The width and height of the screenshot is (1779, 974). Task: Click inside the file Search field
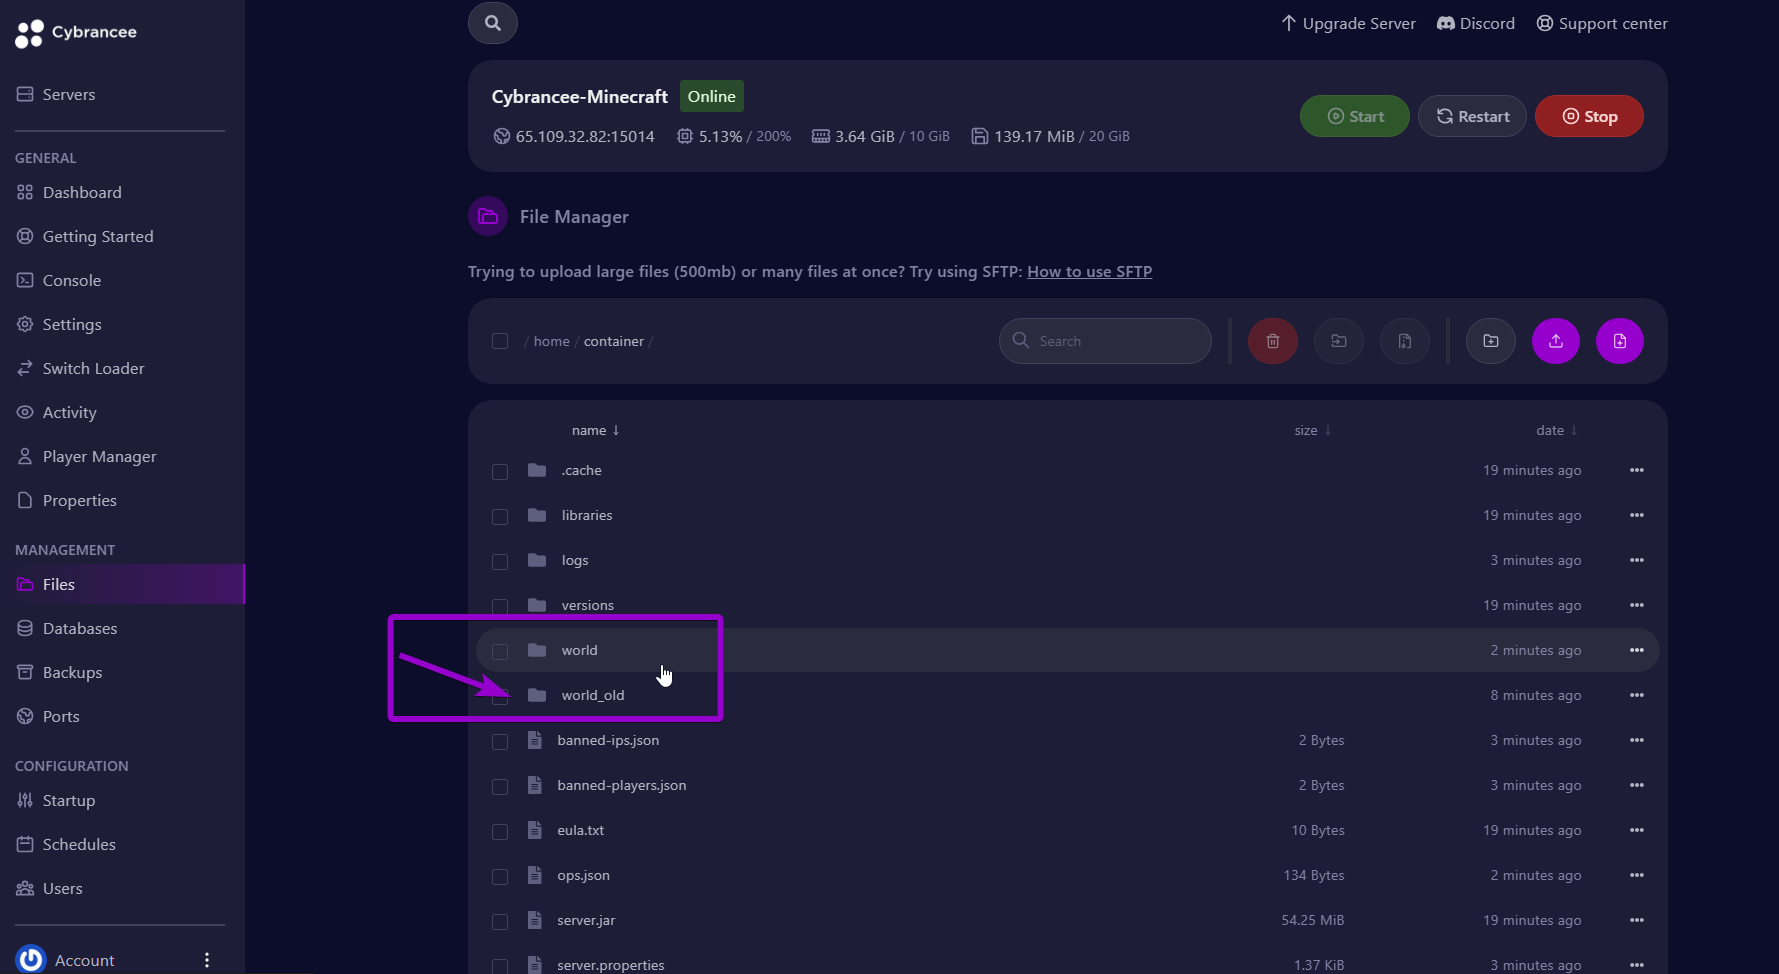(x=1105, y=341)
